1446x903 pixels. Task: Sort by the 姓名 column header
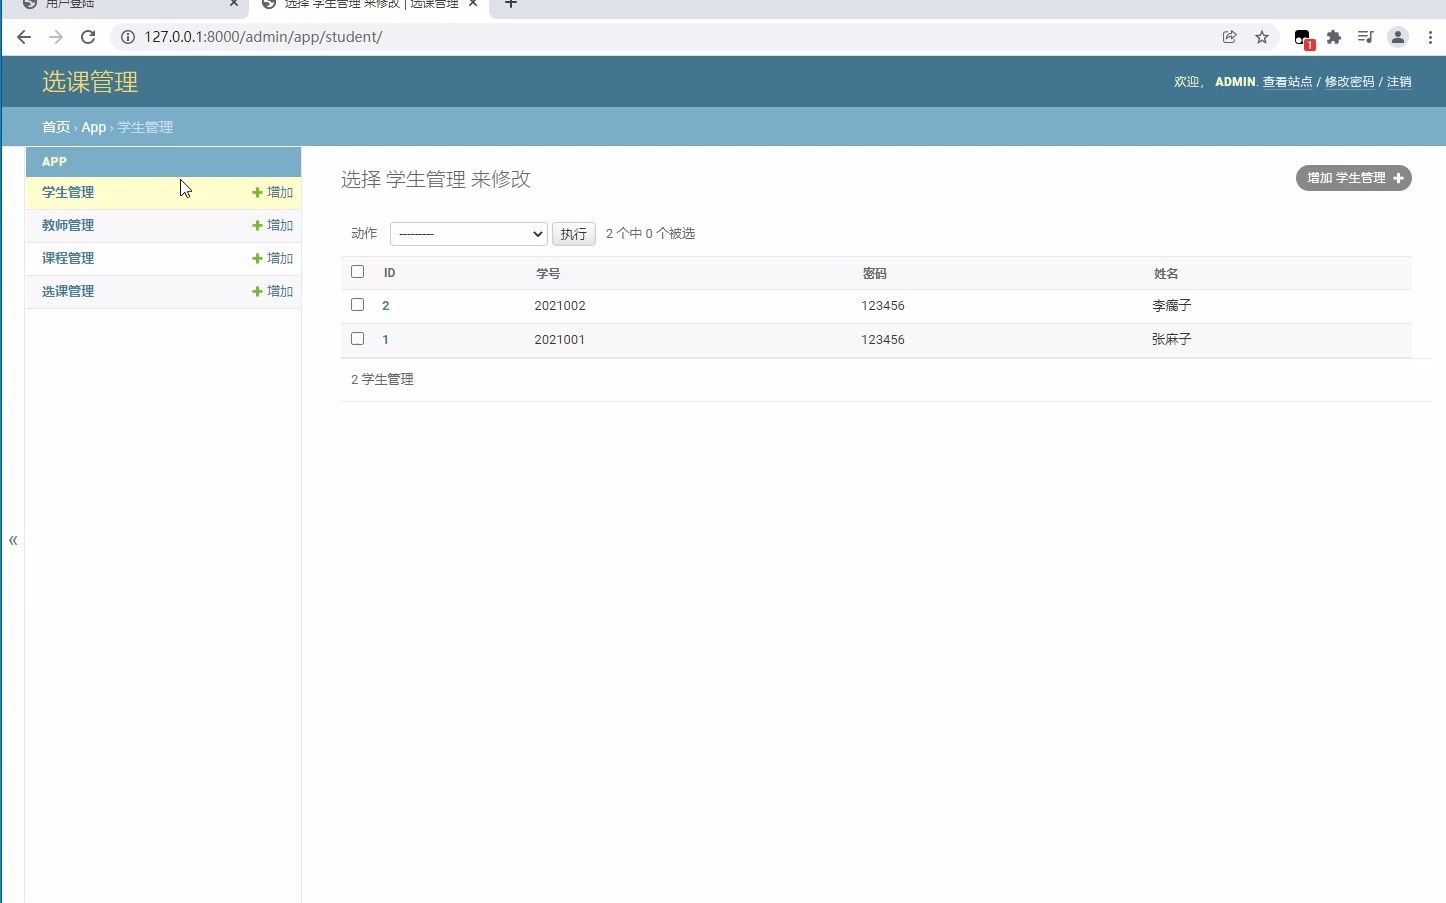(x=1166, y=273)
